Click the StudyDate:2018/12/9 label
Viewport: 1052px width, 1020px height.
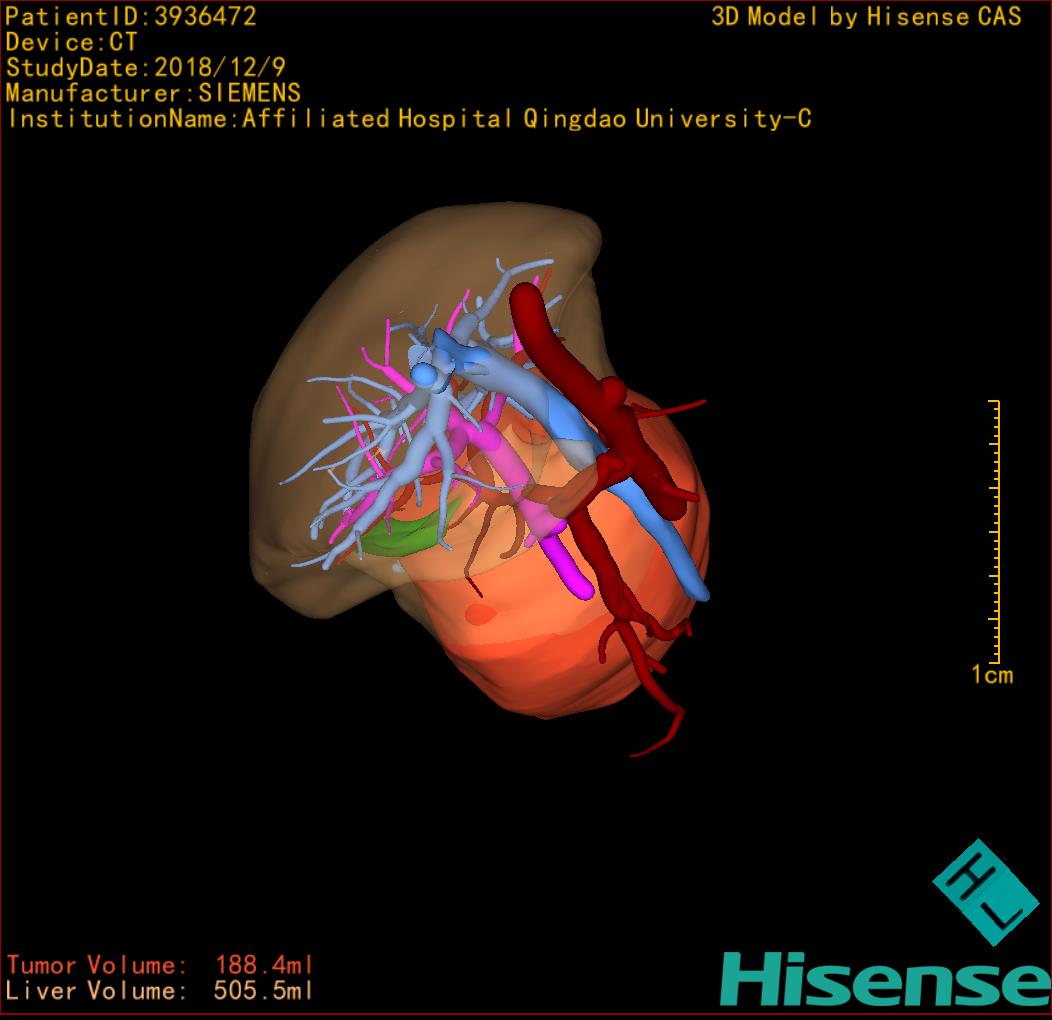click(144, 68)
